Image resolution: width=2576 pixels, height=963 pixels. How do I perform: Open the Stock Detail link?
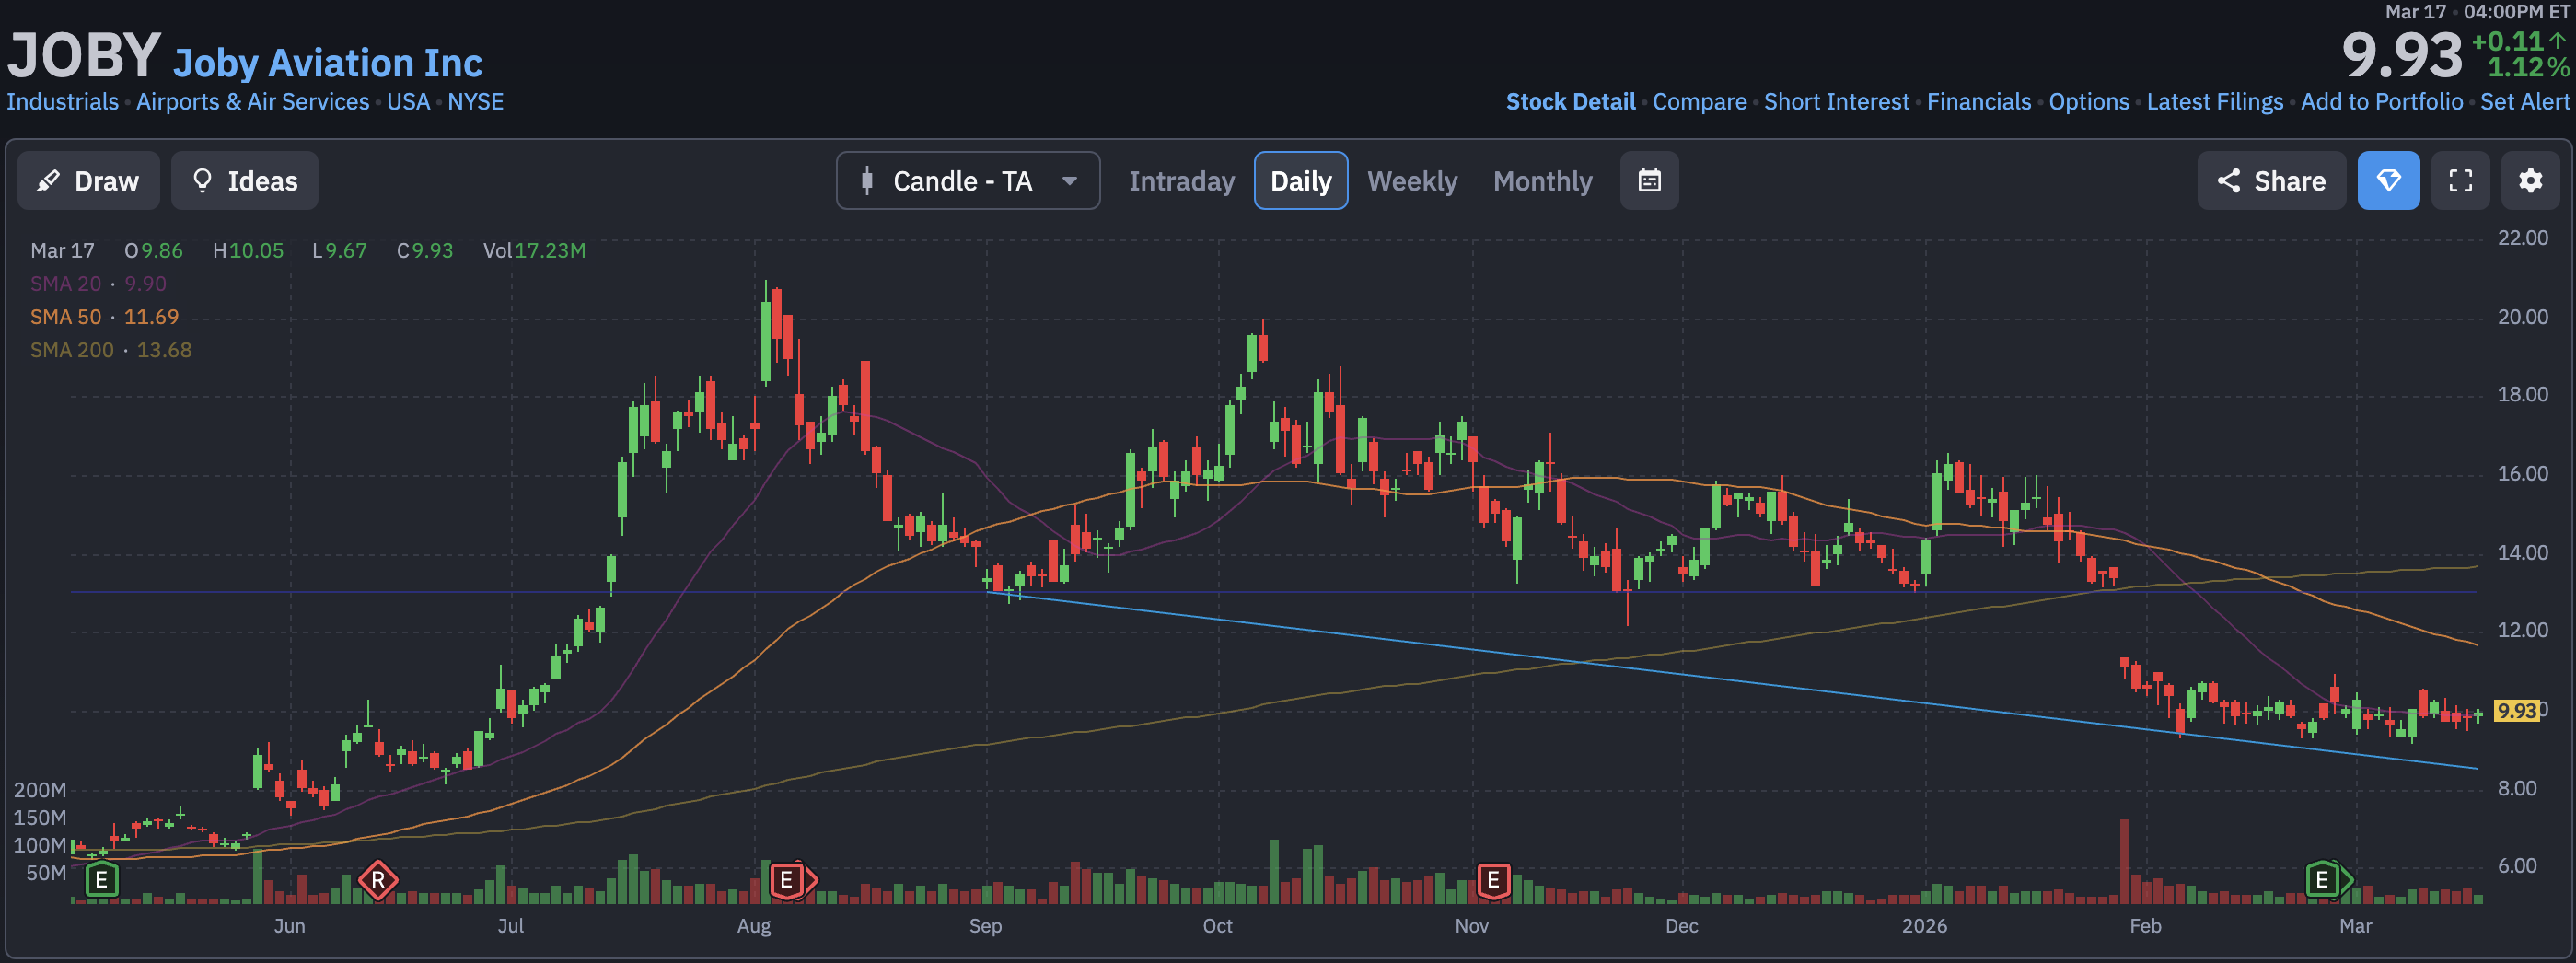pyautogui.click(x=1570, y=102)
